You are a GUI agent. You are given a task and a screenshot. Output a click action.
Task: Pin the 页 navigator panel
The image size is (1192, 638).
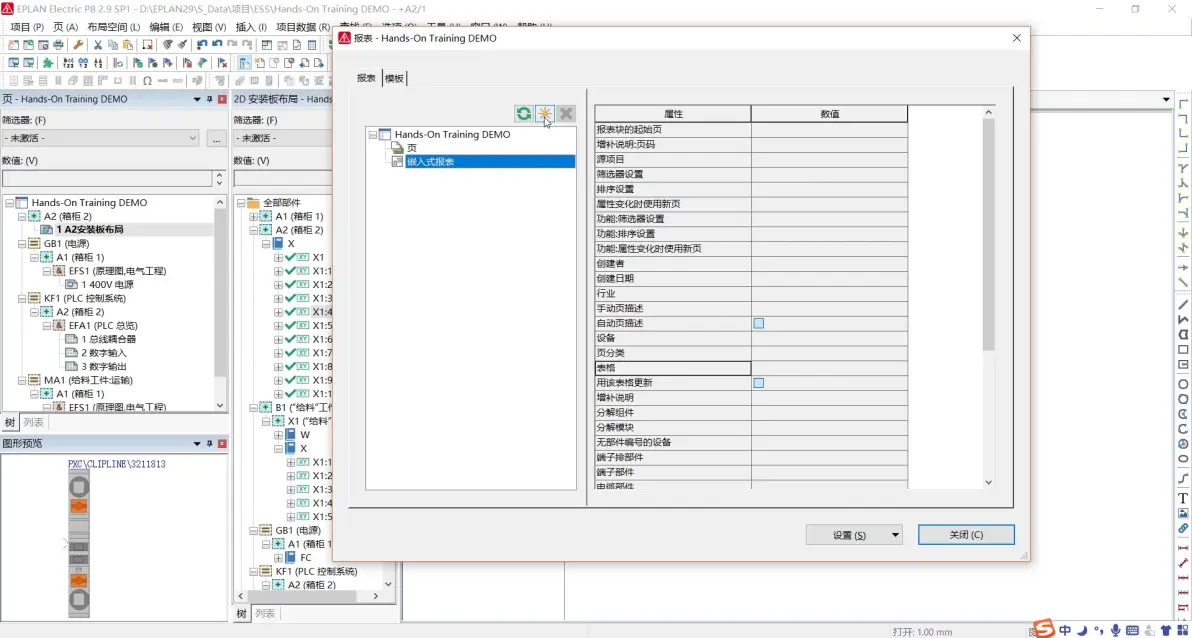point(210,100)
